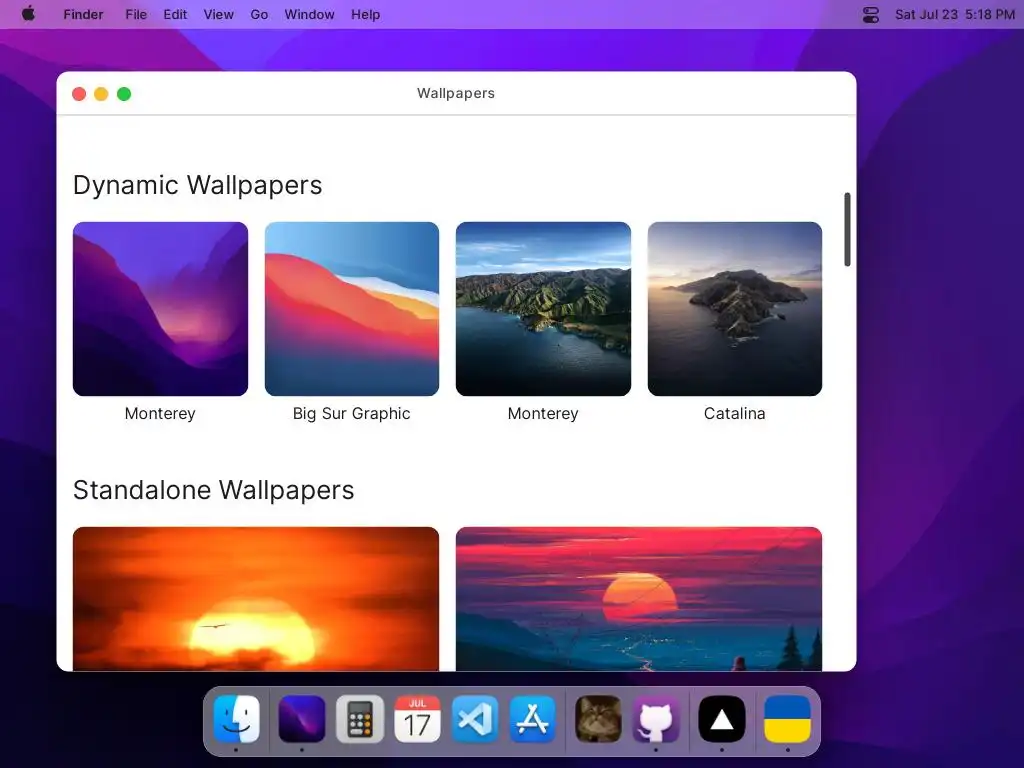The height and width of the screenshot is (768, 1024).
Task: Open the black triangle Vercel dock icon
Action: pyautogui.click(x=722, y=719)
